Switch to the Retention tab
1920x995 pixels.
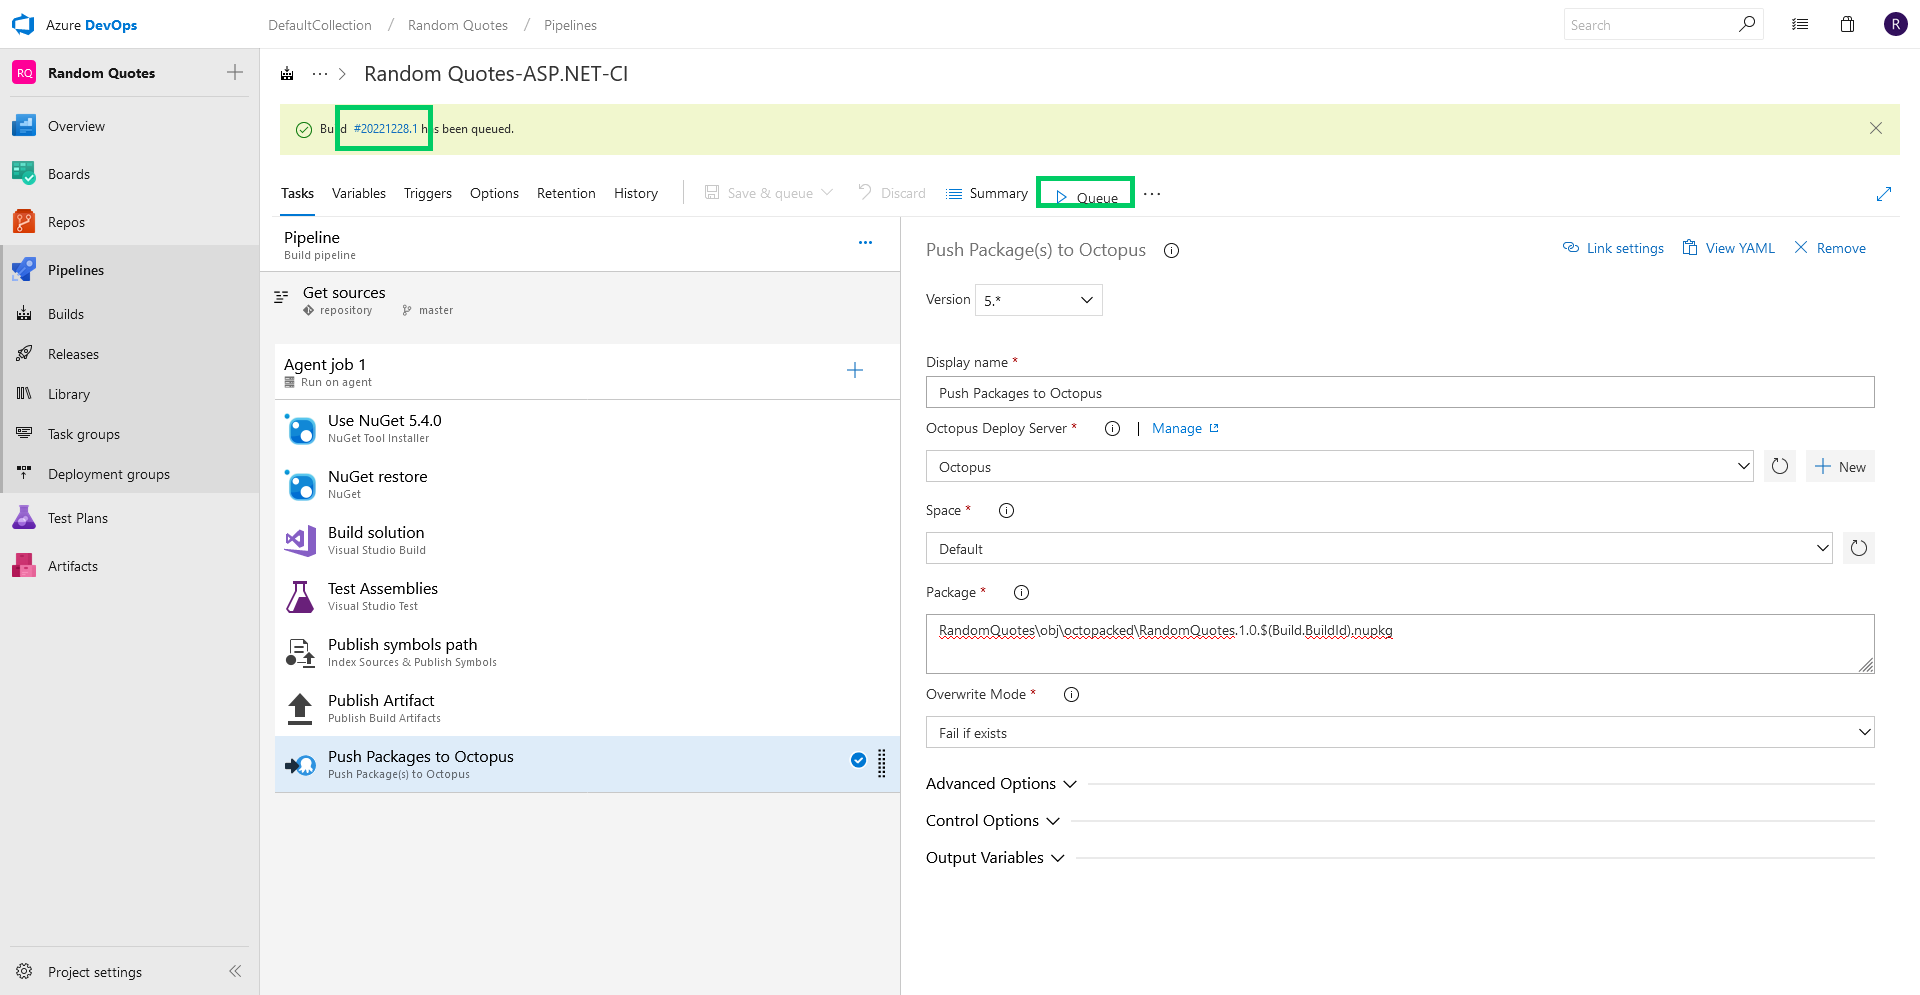566,193
